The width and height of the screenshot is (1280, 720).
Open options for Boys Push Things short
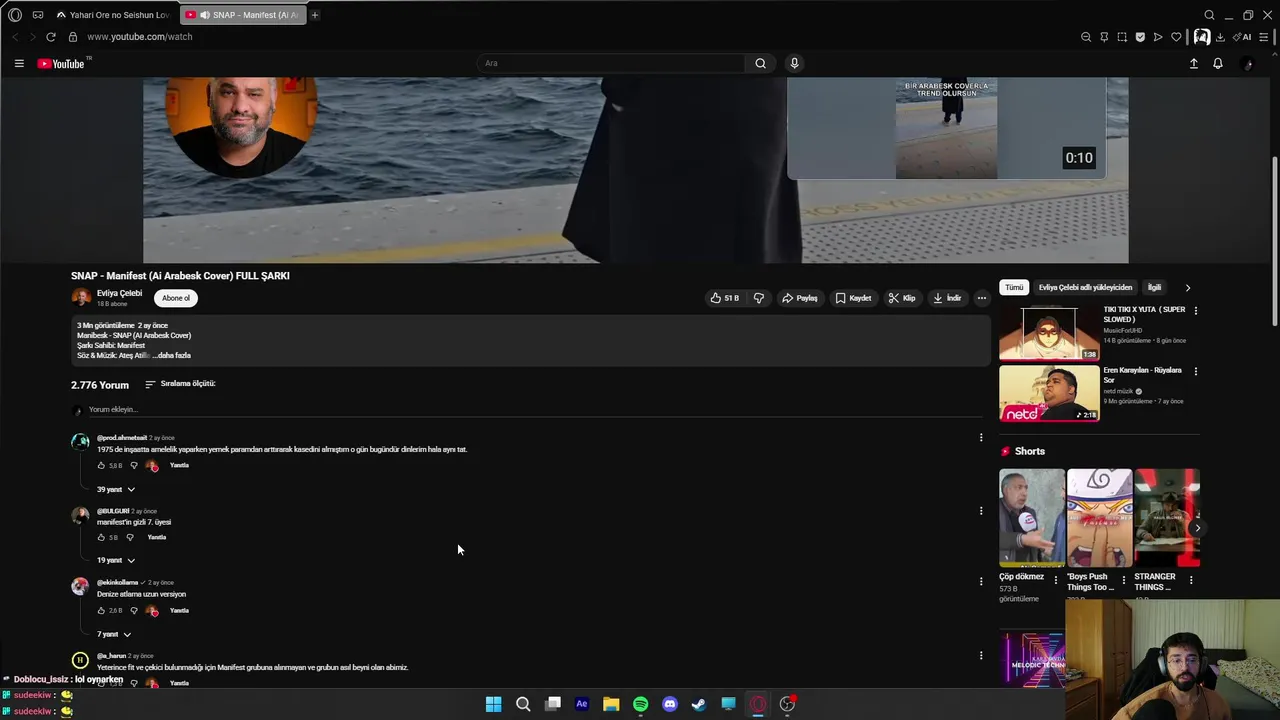coord(1123,580)
